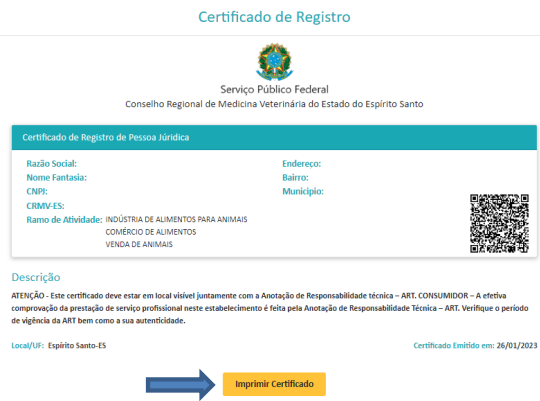
Task: Click the Ramo de Atividade label
Action: pyautogui.click(x=64, y=220)
